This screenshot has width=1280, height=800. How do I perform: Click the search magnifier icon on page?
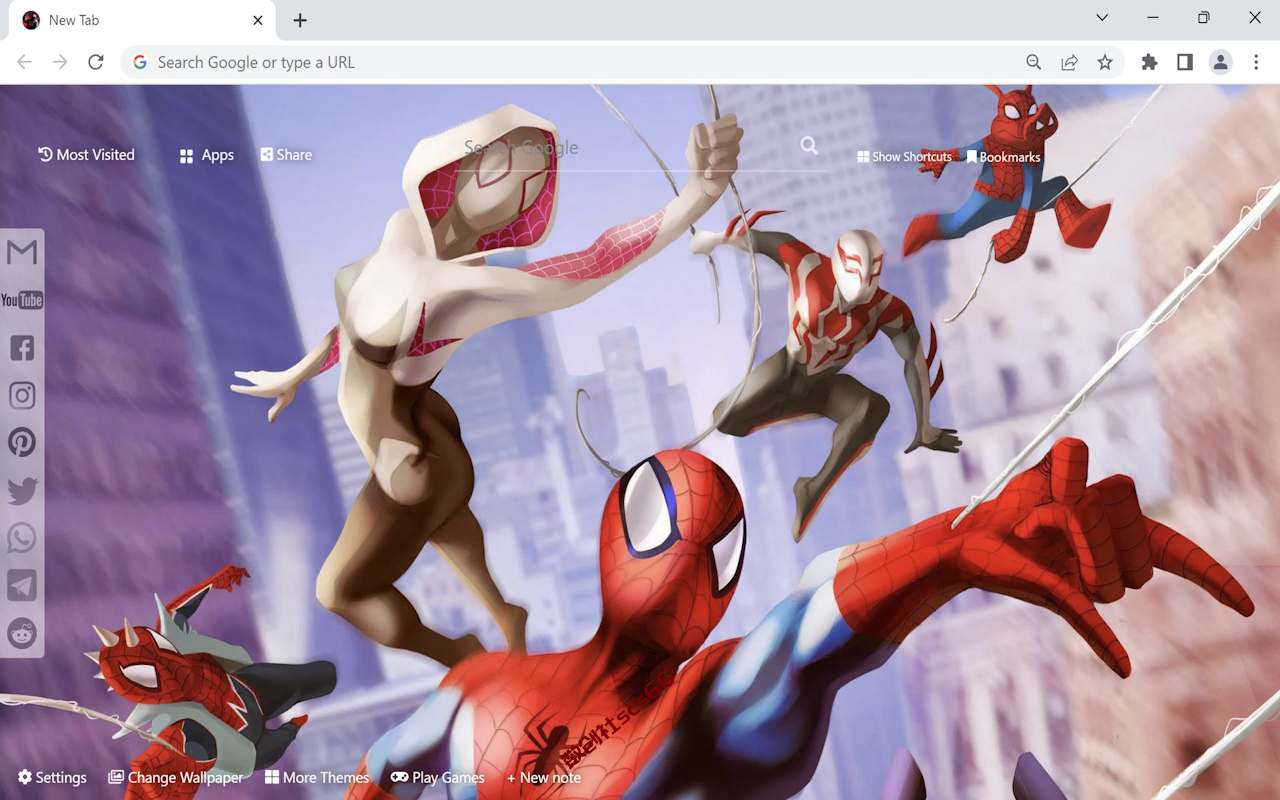809,146
